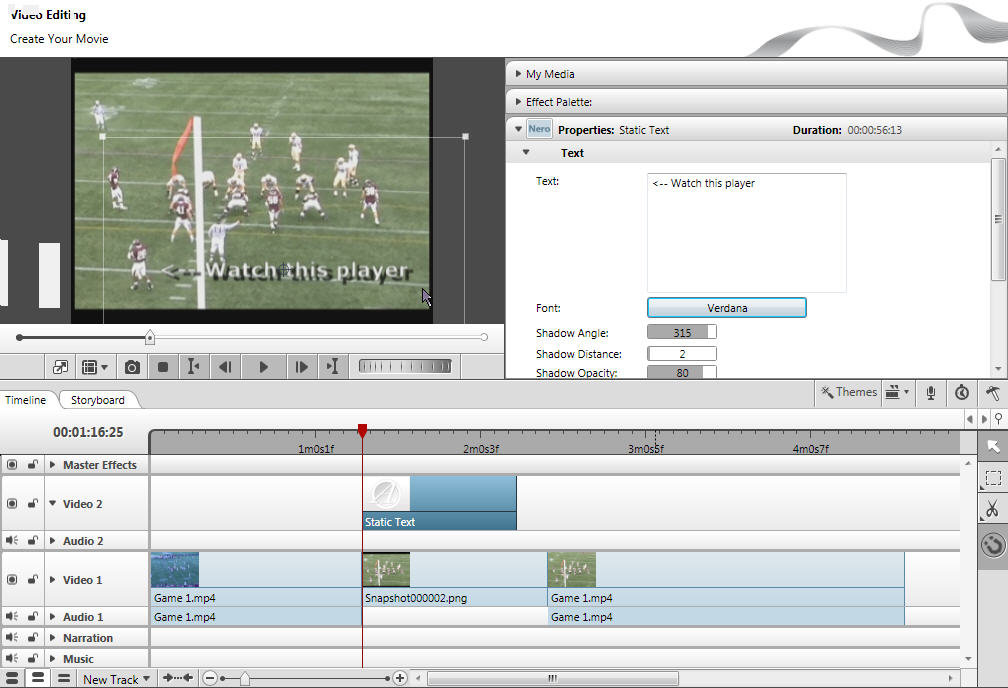The image size is (1008, 688).
Task: Toggle lock on Master Effects track
Action: (x=32, y=464)
